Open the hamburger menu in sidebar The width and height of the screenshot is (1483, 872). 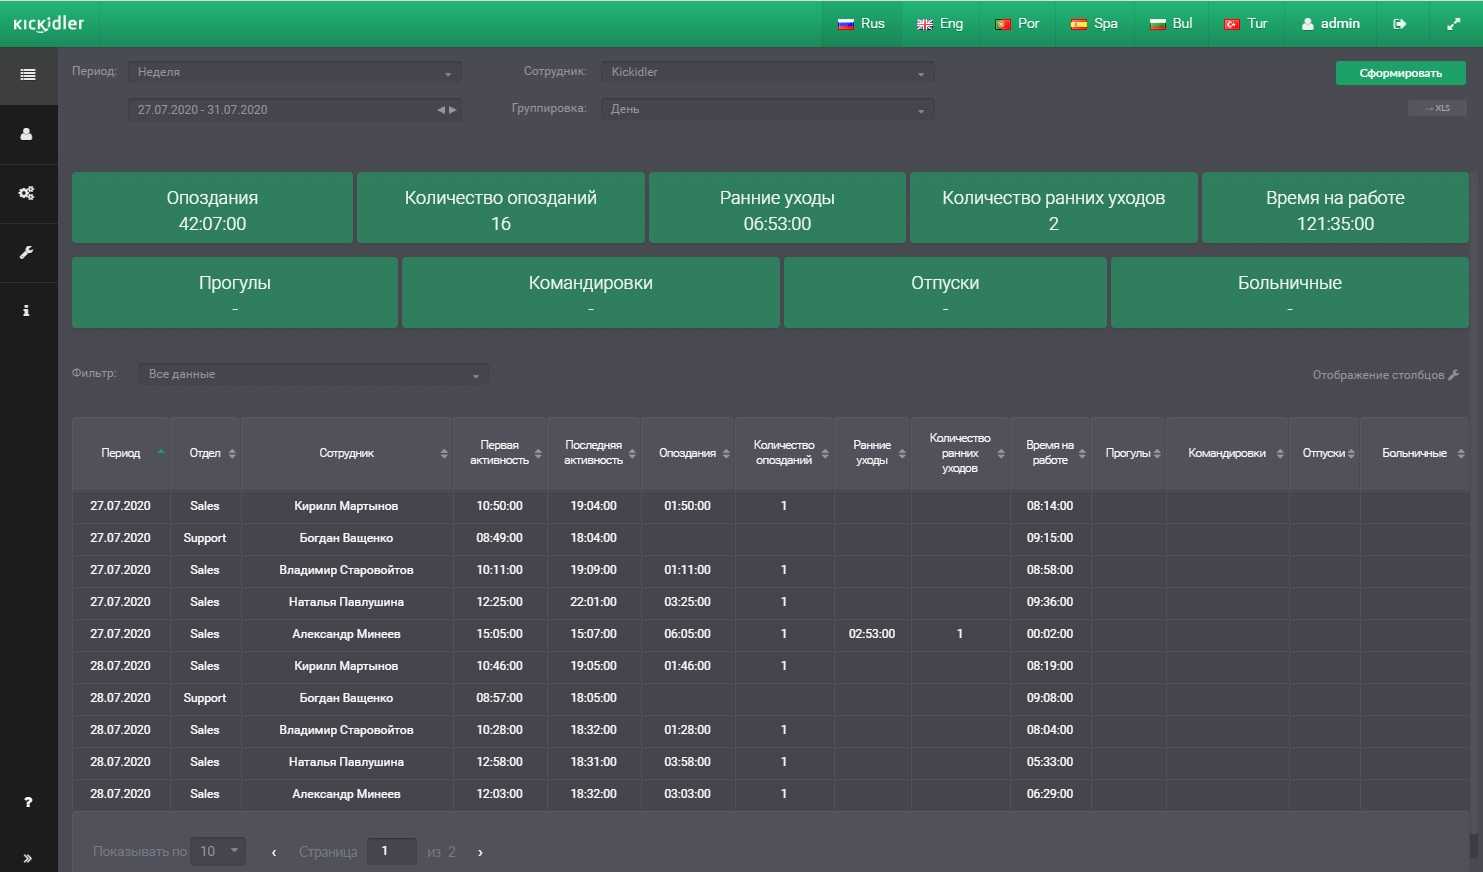coord(28,75)
